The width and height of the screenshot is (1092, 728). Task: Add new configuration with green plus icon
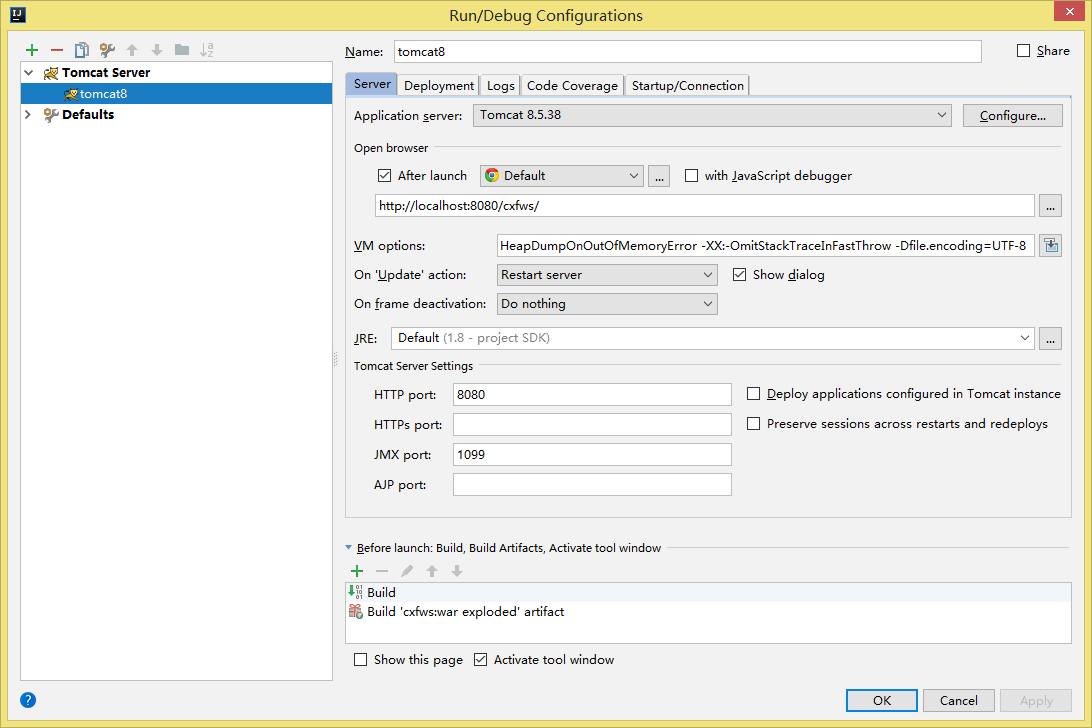32,50
